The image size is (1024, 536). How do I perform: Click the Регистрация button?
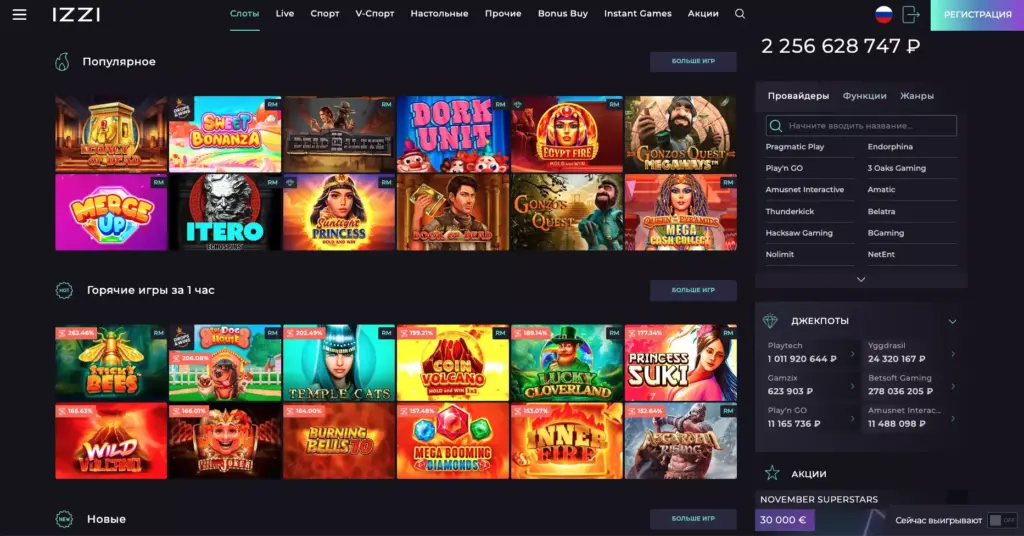tap(977, 15)
